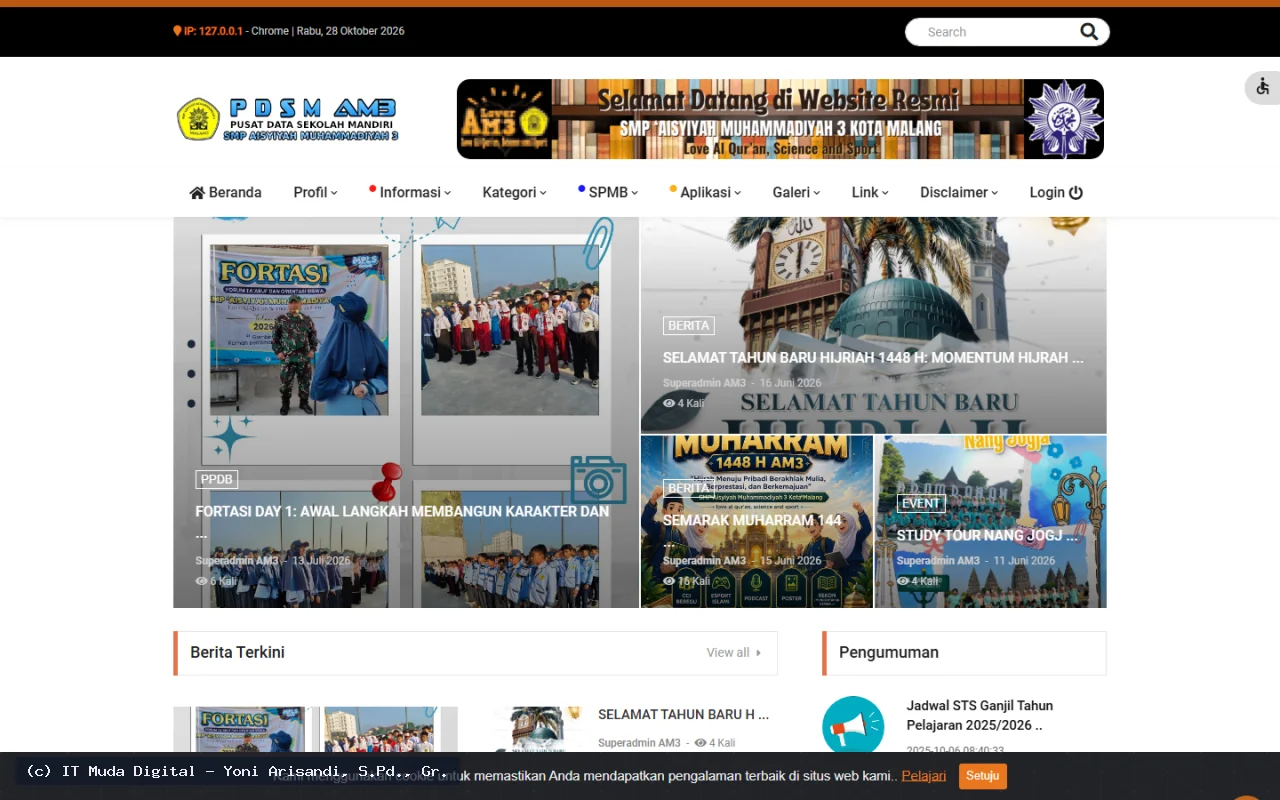Click the location pin icon near IP
This screenshot has height=800, width=1280.
pyautogui.click(x=177, y=31)
